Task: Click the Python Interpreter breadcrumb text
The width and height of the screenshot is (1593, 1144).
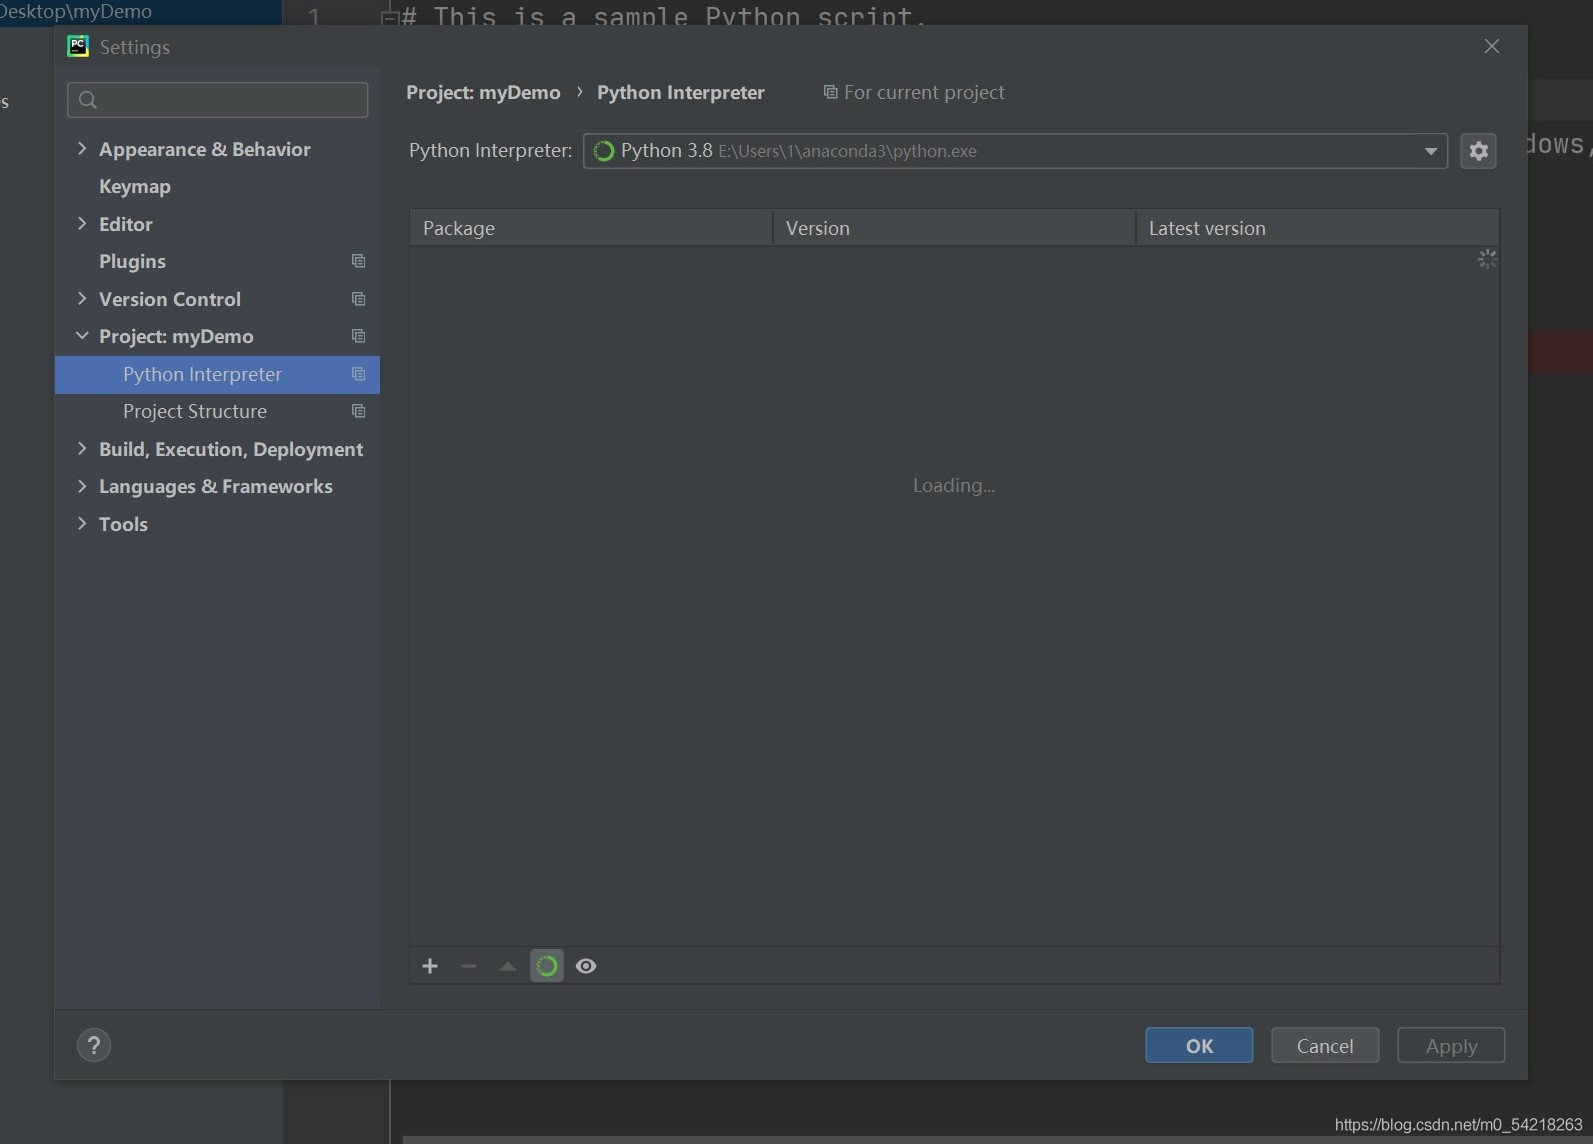Action: 681,92
